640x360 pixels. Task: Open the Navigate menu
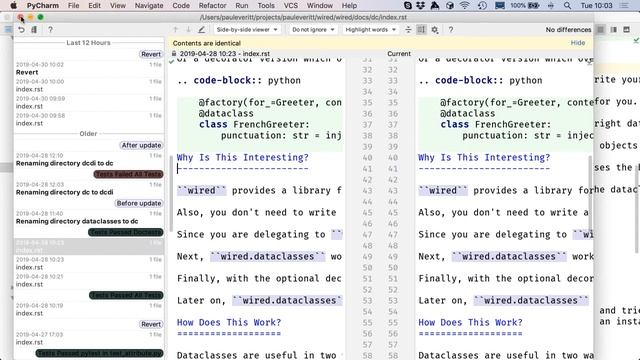[x=149, y=5]
